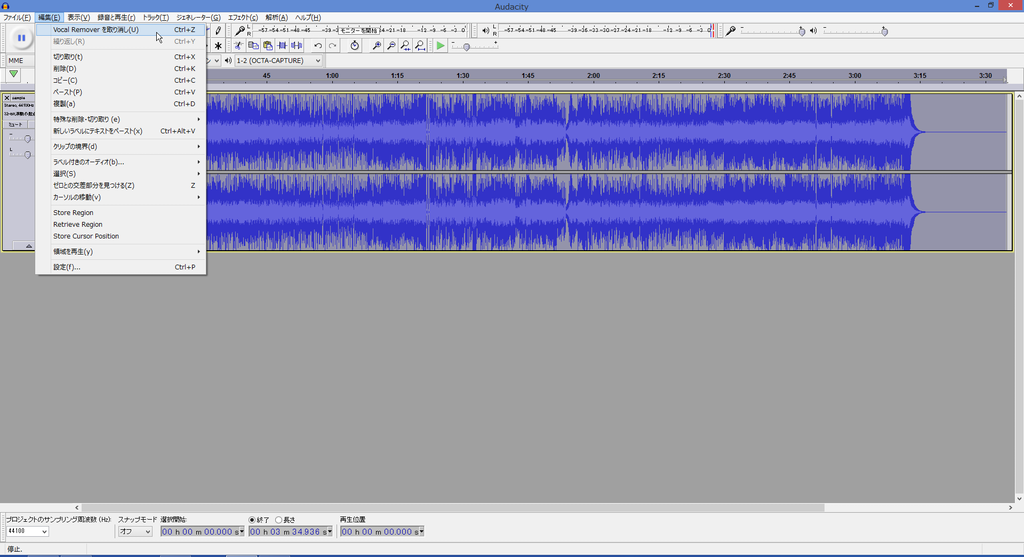This screenshot has width=1024, height=557.
Task: Click the Fit Selection zoom icon
Action: tap(406, 46)
